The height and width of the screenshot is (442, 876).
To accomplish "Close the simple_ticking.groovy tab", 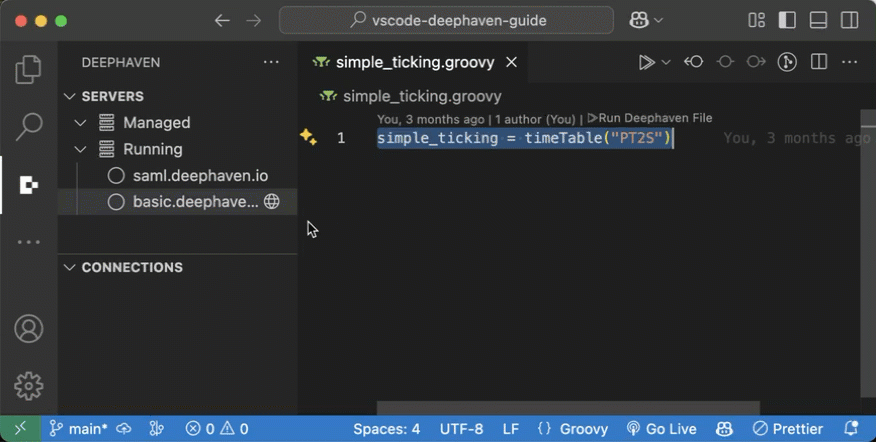I will pos(511,62).
